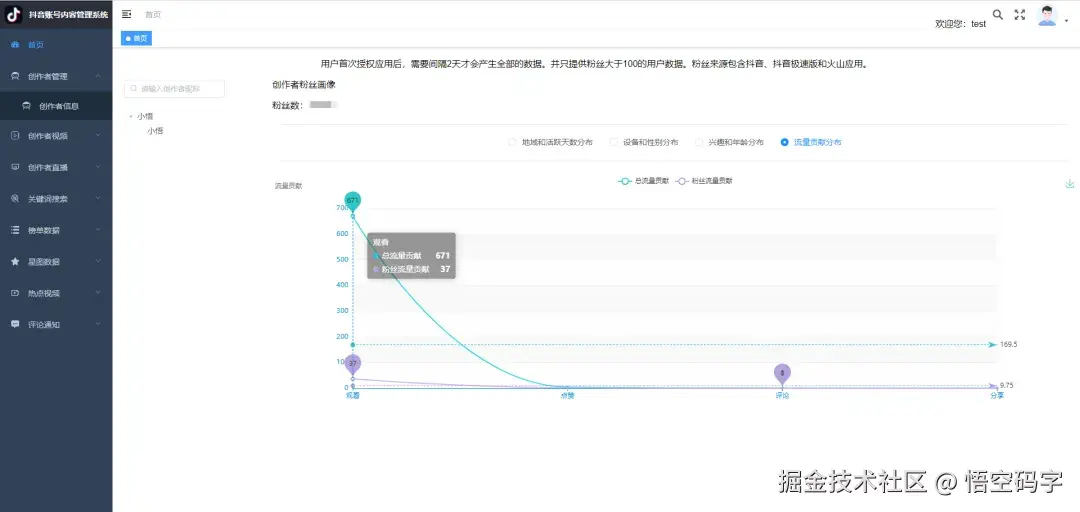Image resolution: width=1080 pixels, height=512 pixels.
Task: Click the 点赞 x-axis label
Action: tap(567, 396)
